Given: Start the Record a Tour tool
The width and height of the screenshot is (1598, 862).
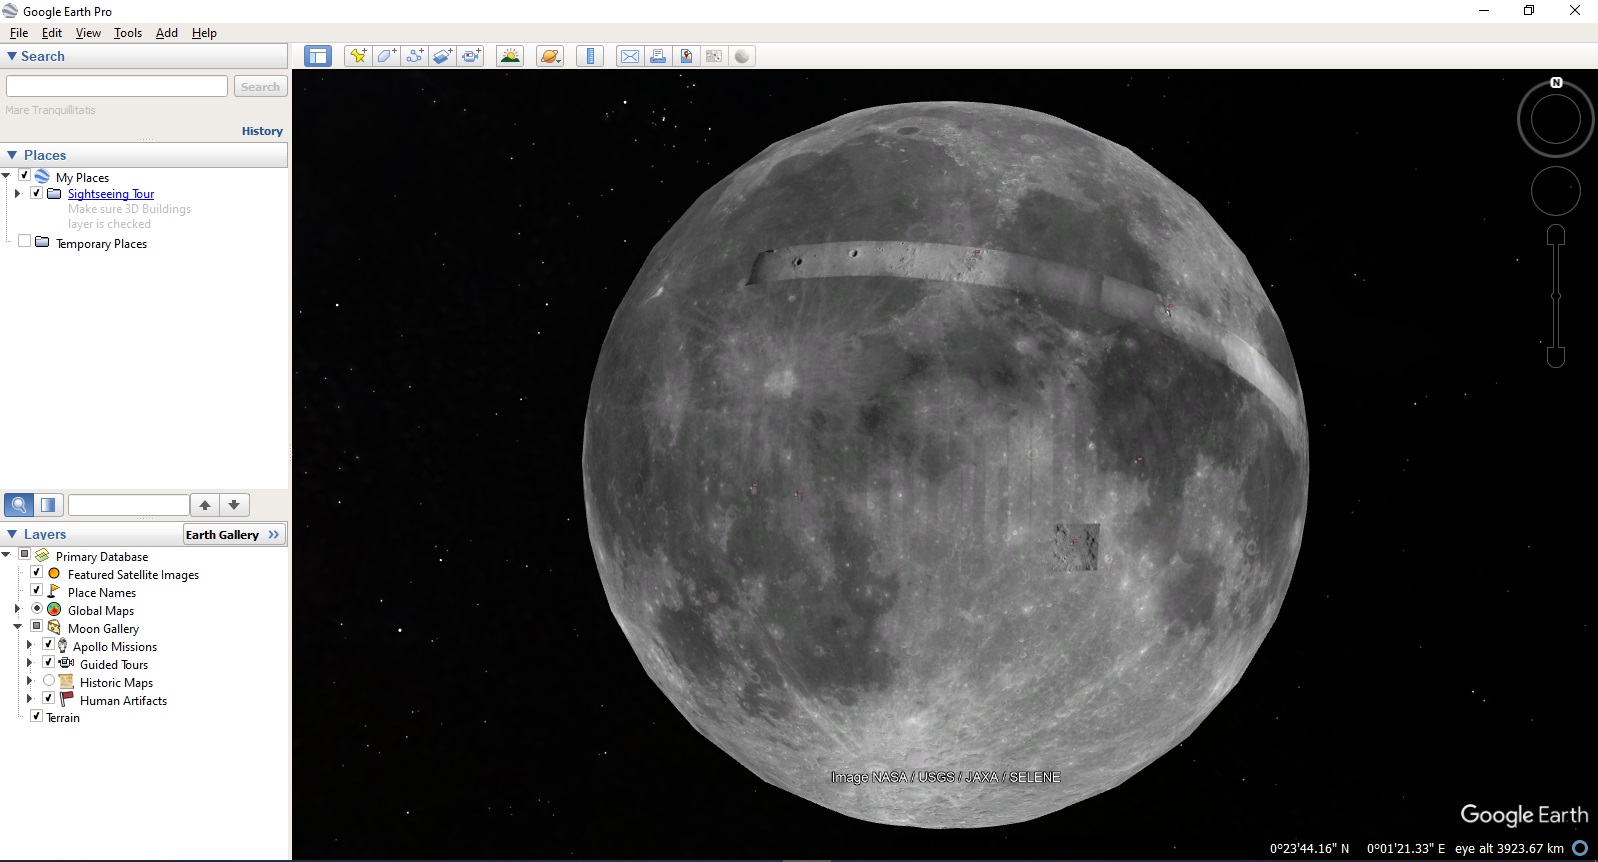Looking at the screenshot, I should 471,56.
